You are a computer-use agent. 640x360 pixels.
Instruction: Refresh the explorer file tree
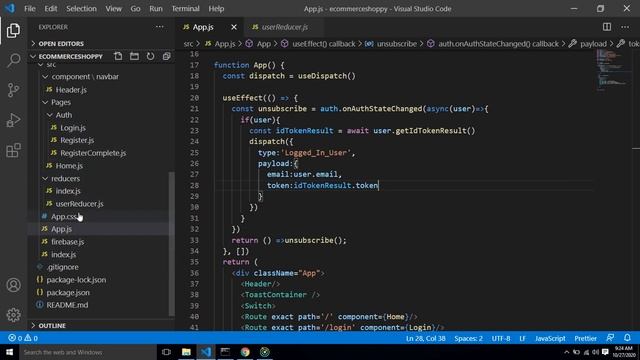click(150, 56)
